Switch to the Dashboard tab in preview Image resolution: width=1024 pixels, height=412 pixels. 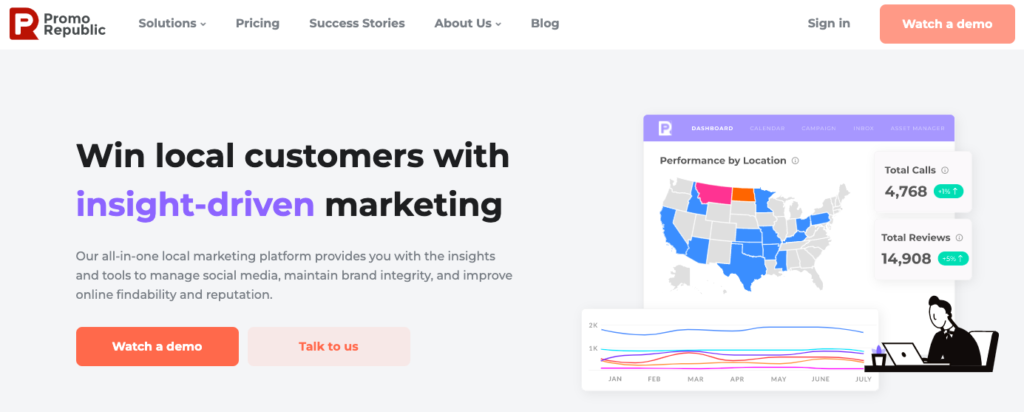[712, 128]
